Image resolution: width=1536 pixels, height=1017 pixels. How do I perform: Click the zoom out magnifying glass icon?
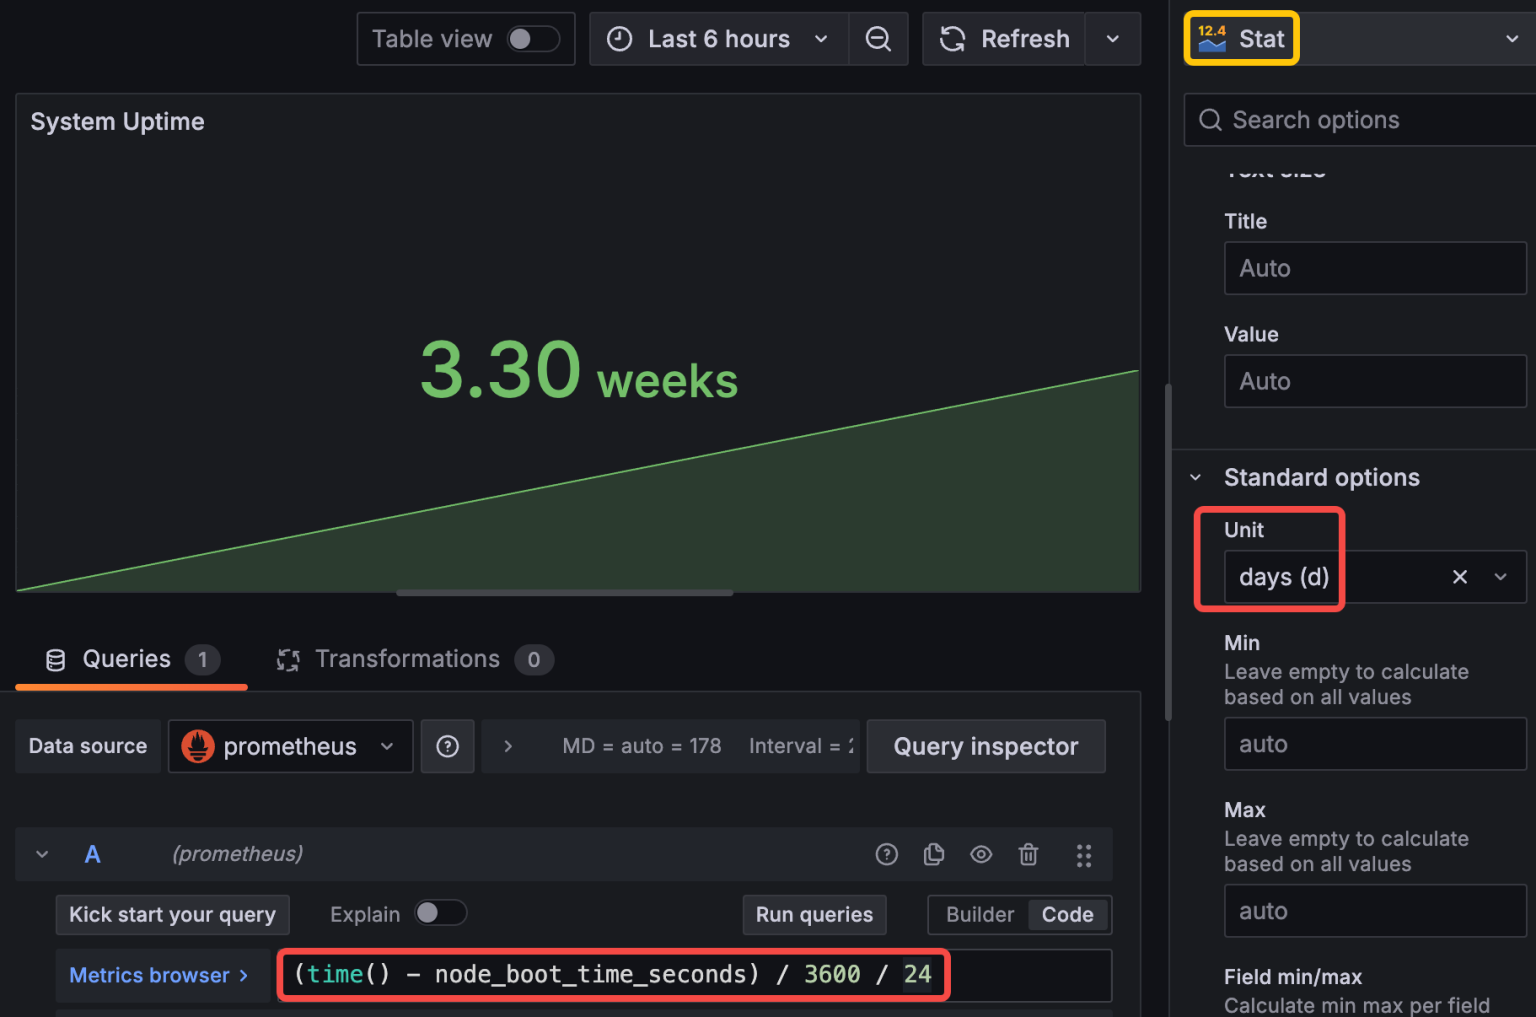(x=878, y=38)
